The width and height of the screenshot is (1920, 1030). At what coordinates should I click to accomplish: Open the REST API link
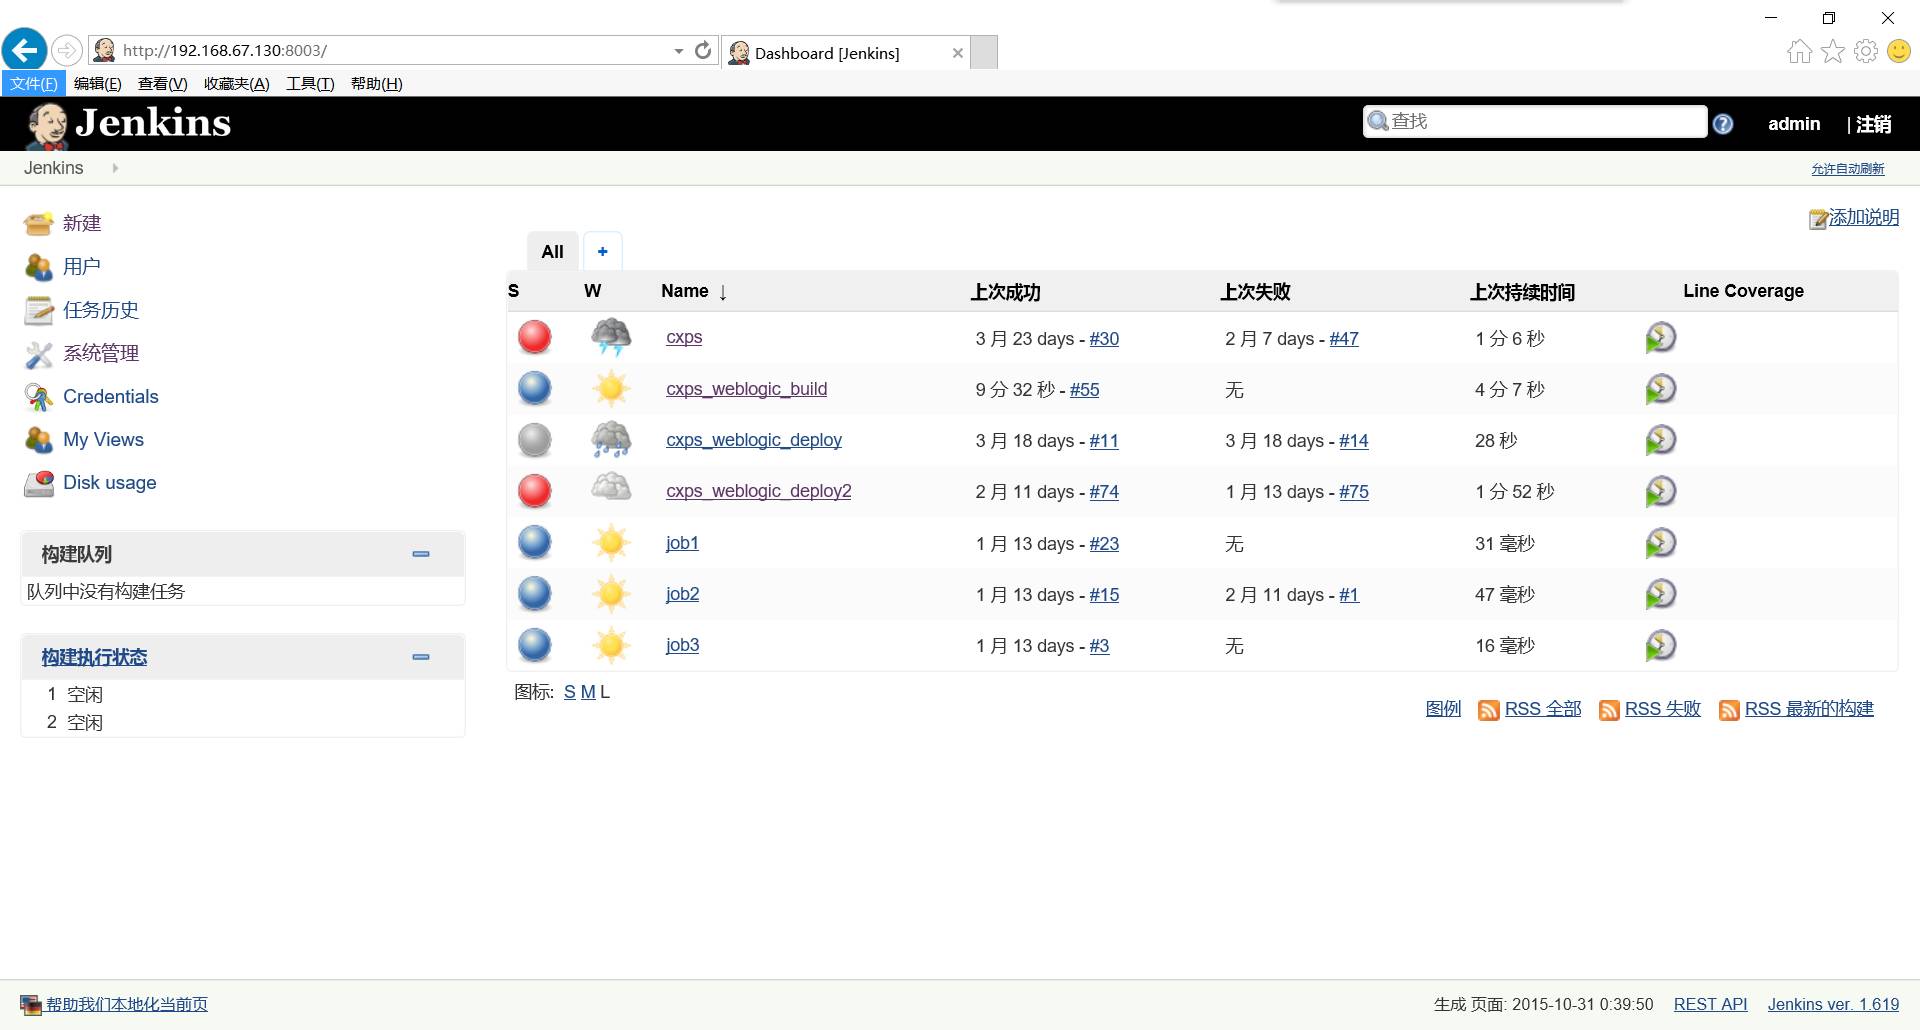(1711, 1004)
